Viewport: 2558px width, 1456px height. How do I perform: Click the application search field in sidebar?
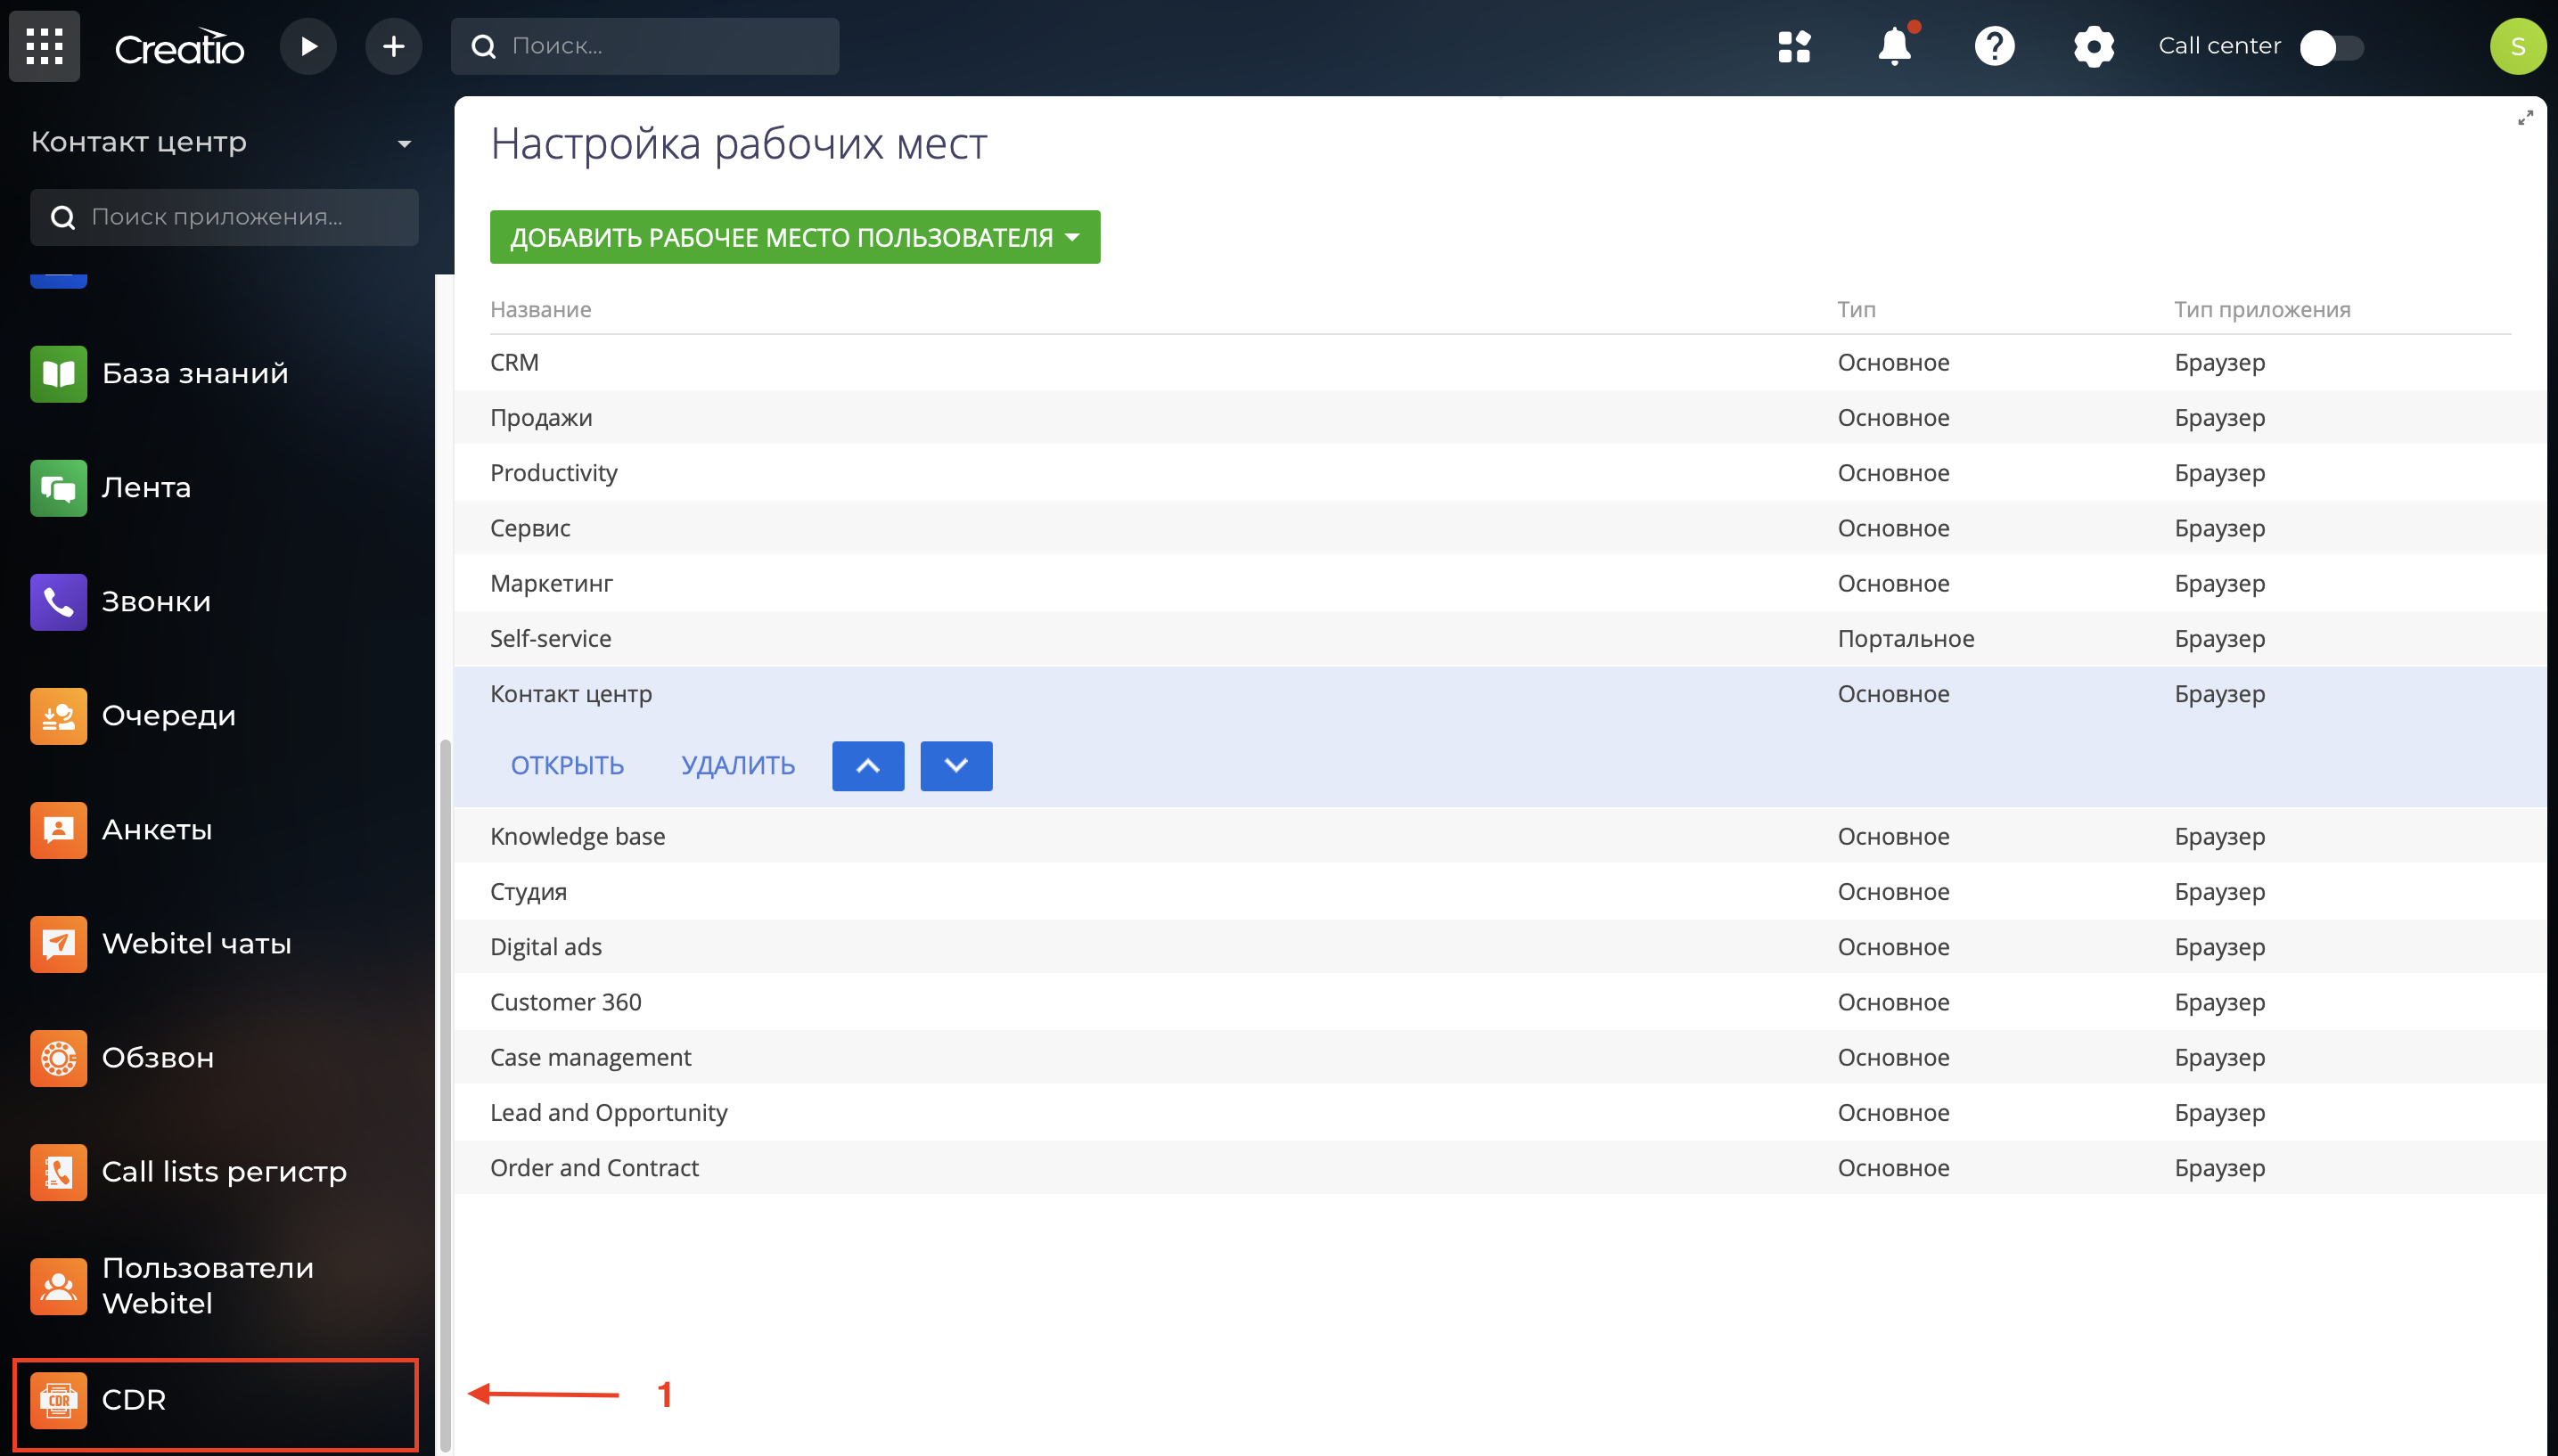pyautogui.click(x=224, y=217)
